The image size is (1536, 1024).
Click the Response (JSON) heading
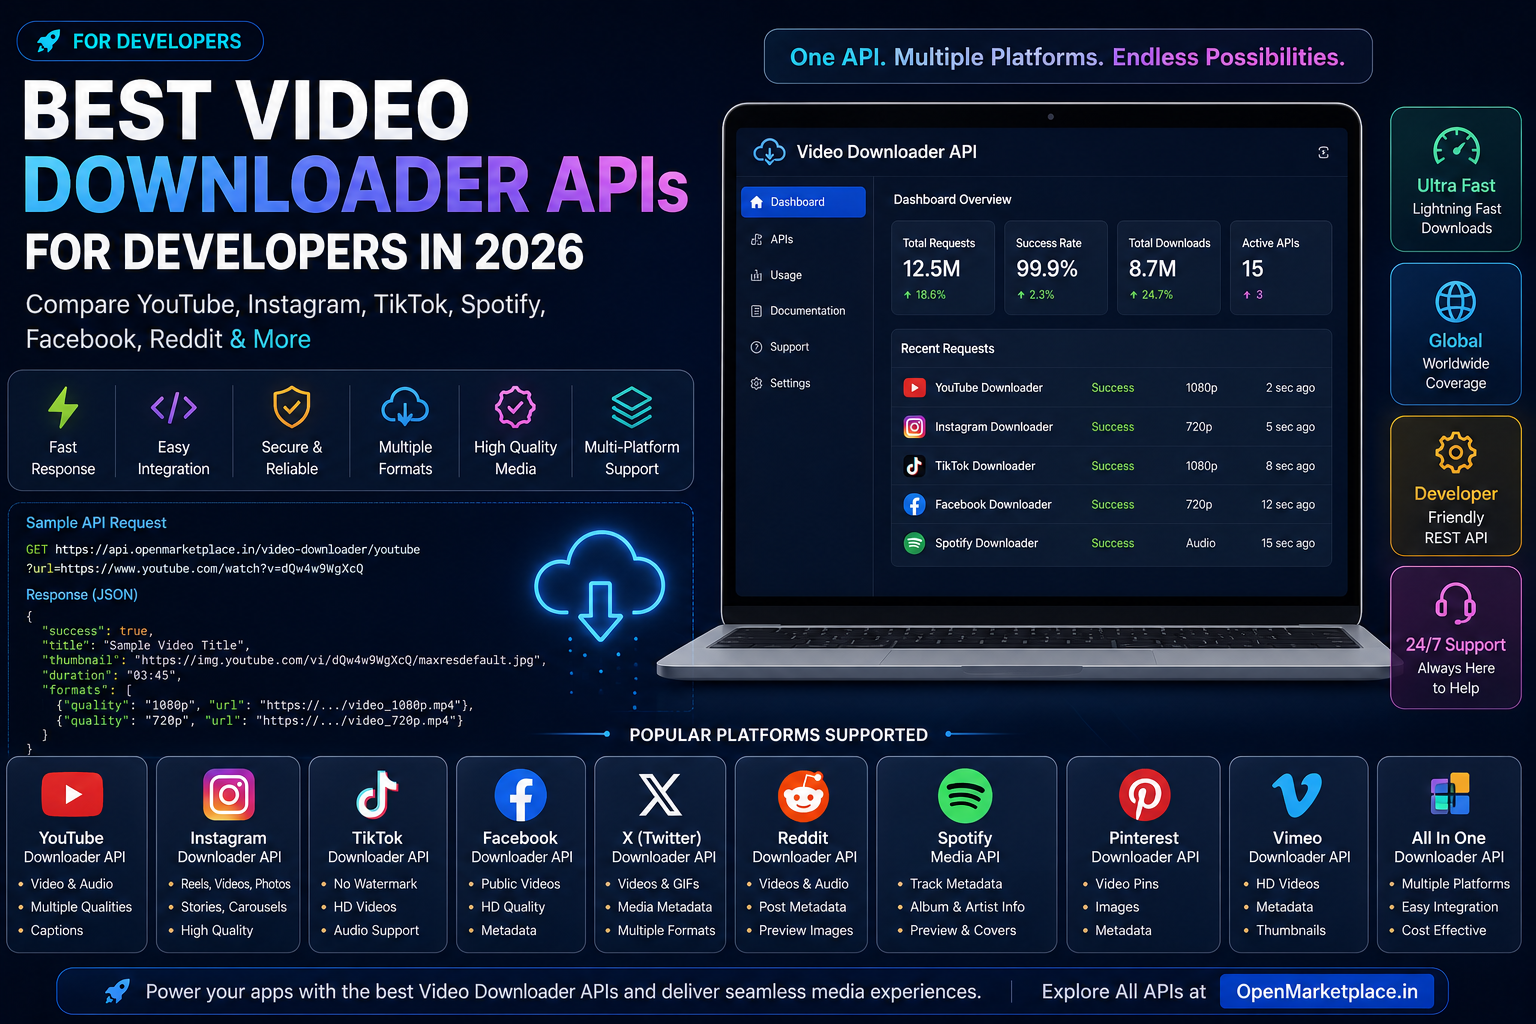(82, 595)
